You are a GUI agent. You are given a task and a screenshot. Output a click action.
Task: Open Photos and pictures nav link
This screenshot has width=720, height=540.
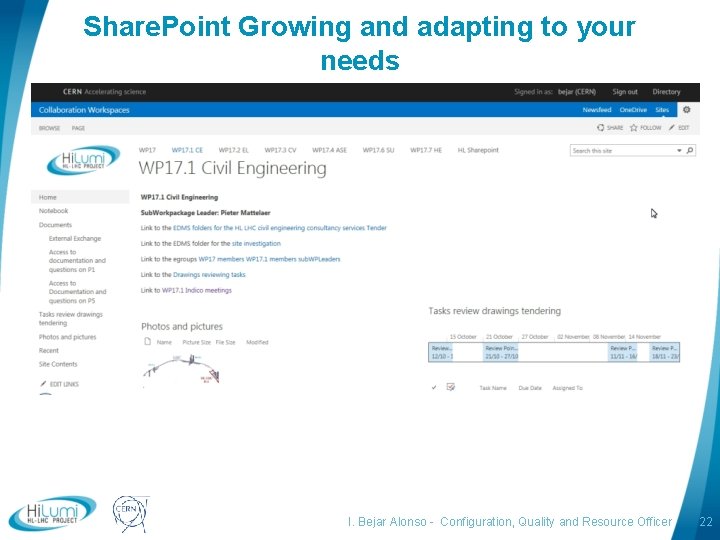pyautogui.click(x=68, y=337)
